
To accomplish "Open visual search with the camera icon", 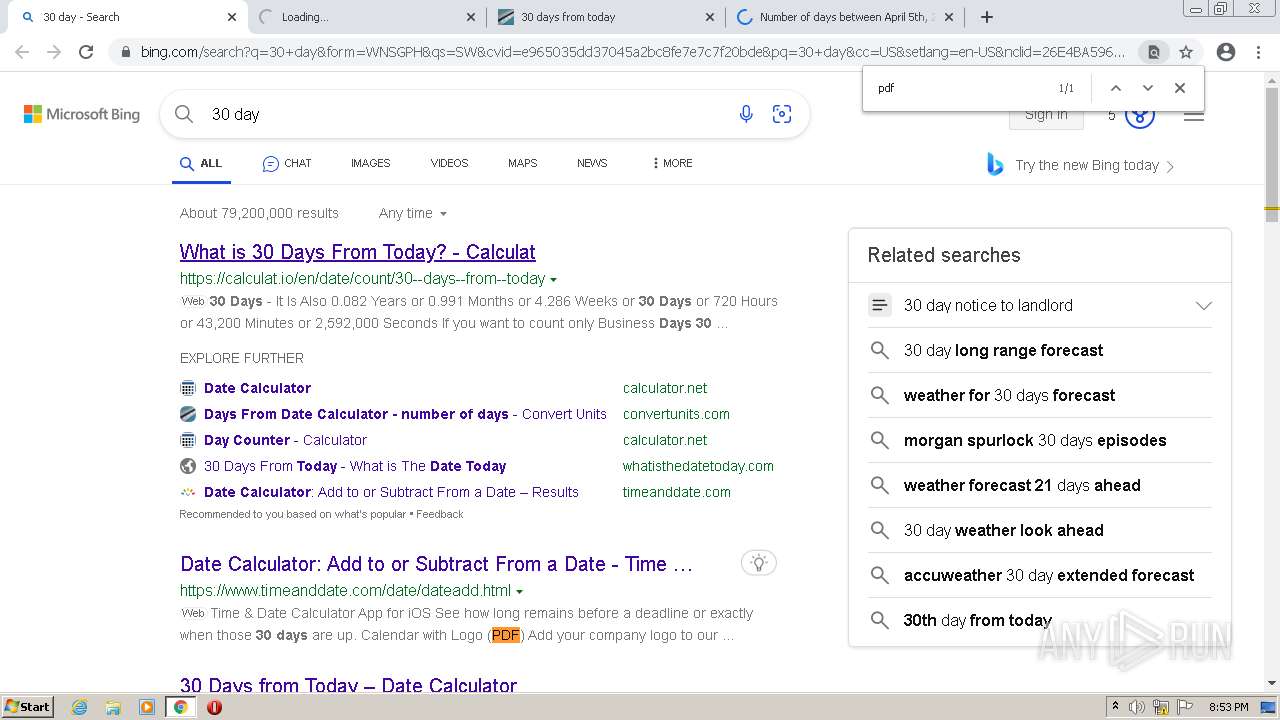I will pos(782,114).
